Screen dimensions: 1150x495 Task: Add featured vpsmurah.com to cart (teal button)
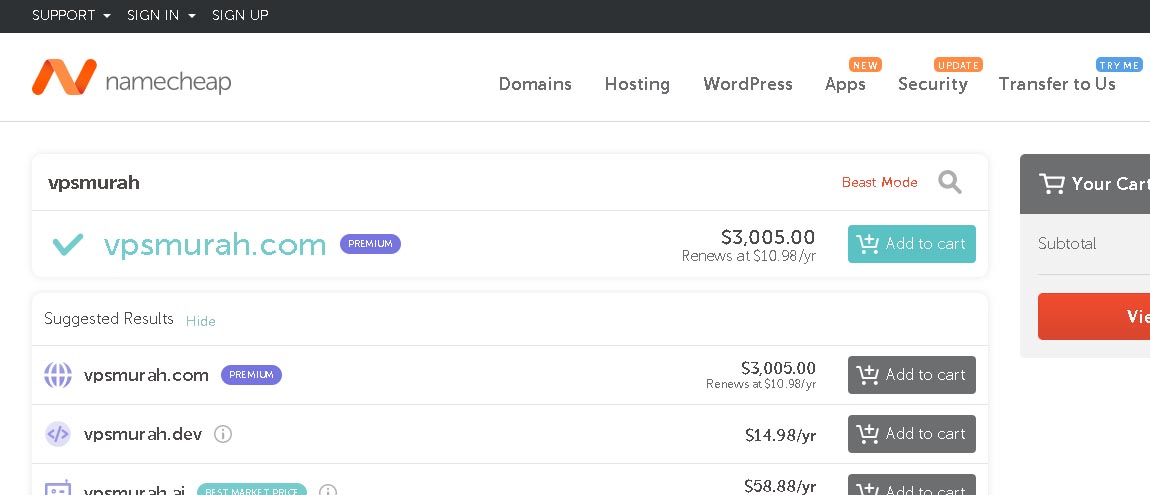click(x=912, y=244)
